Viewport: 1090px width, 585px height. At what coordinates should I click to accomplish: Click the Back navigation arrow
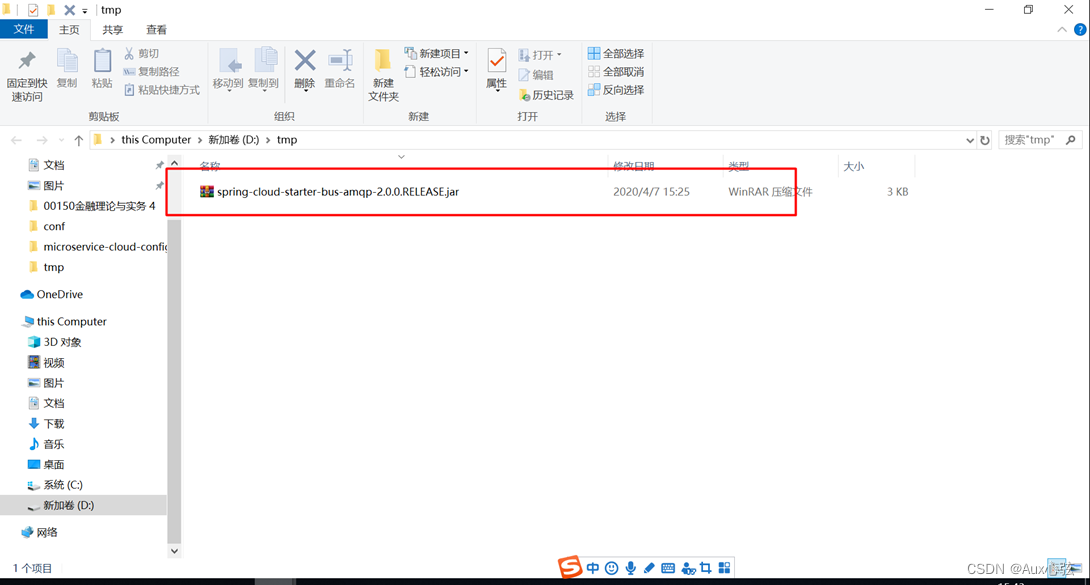pos(16,140)
